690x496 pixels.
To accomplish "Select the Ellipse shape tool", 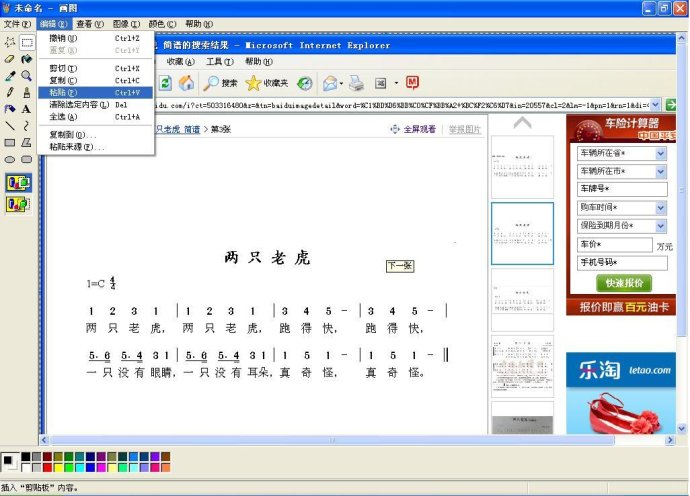I will pos(10,159).
